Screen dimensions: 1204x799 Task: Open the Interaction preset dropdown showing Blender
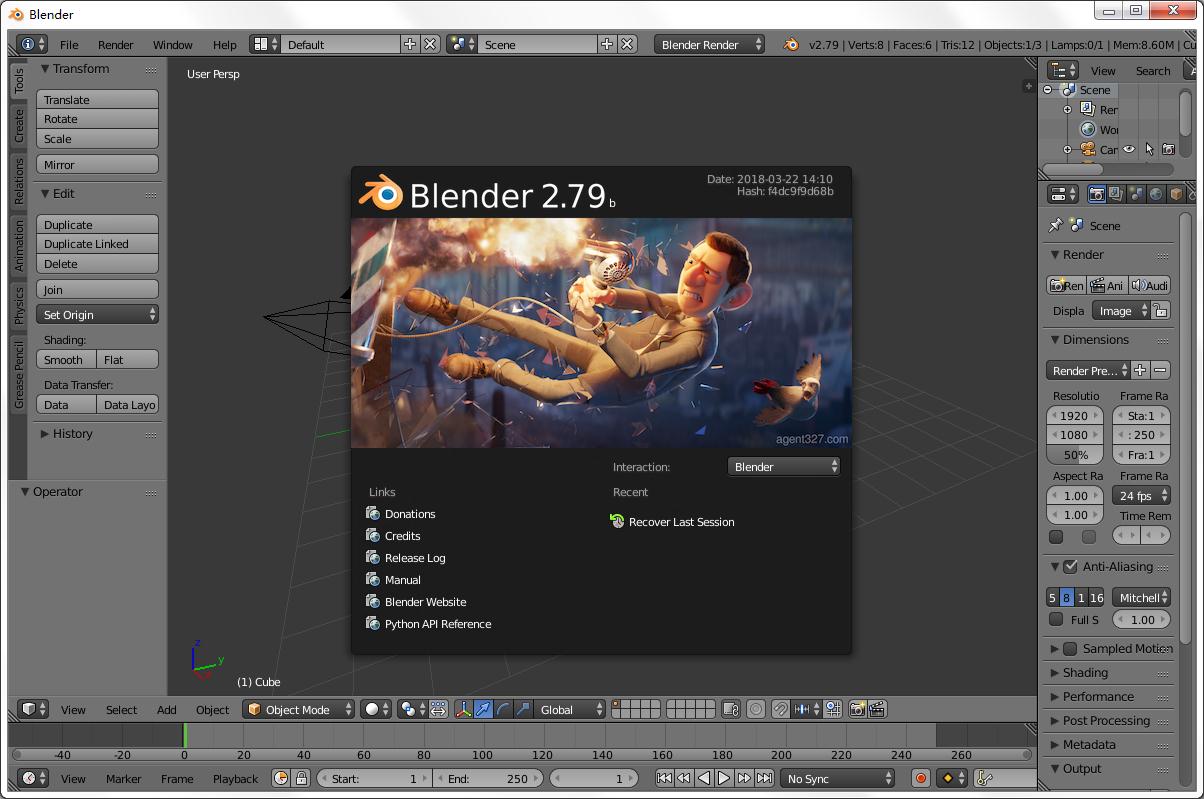click(784, 466)
